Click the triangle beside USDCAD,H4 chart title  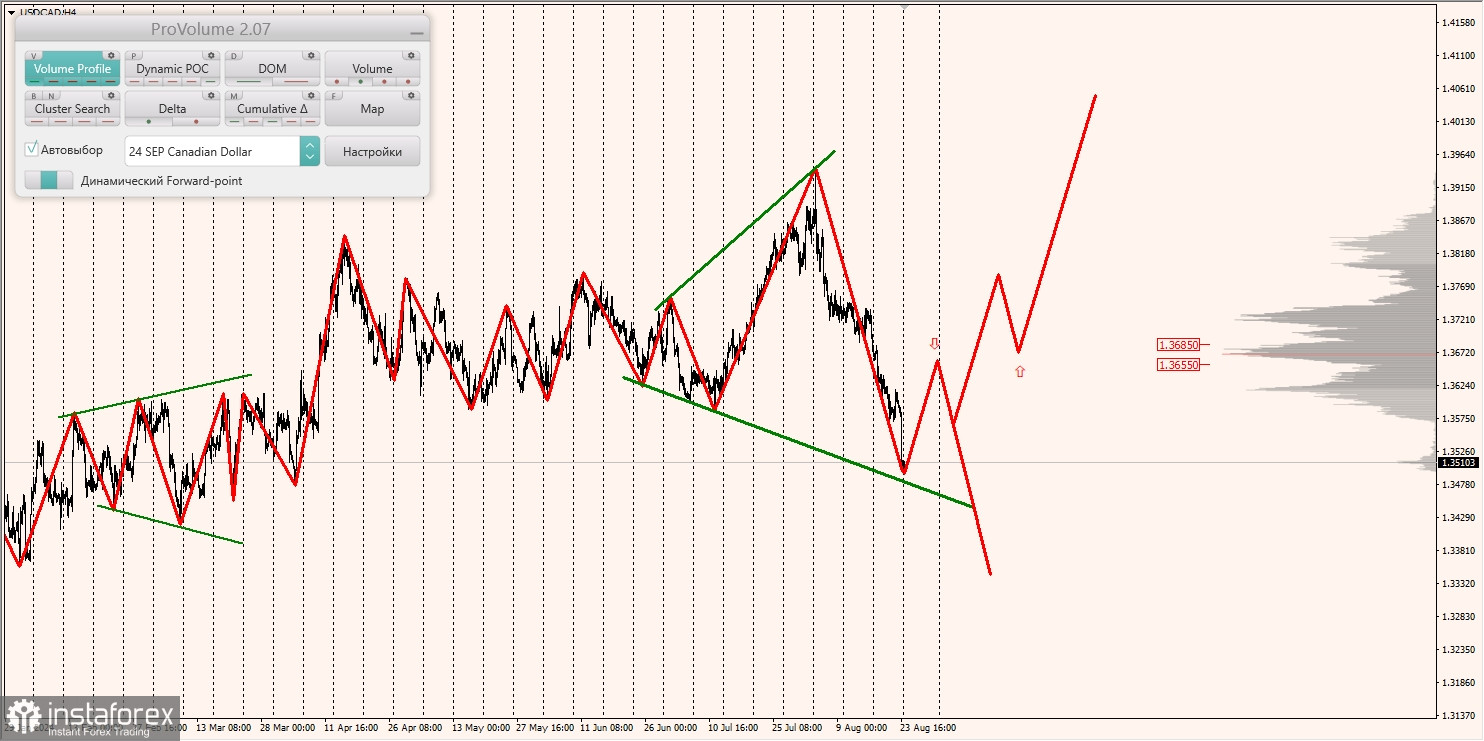[10, 12]
